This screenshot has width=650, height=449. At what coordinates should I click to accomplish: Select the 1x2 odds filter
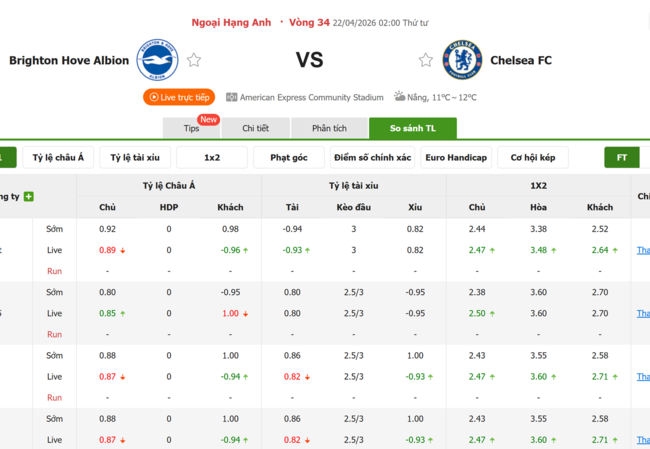[x=212, y=158]
